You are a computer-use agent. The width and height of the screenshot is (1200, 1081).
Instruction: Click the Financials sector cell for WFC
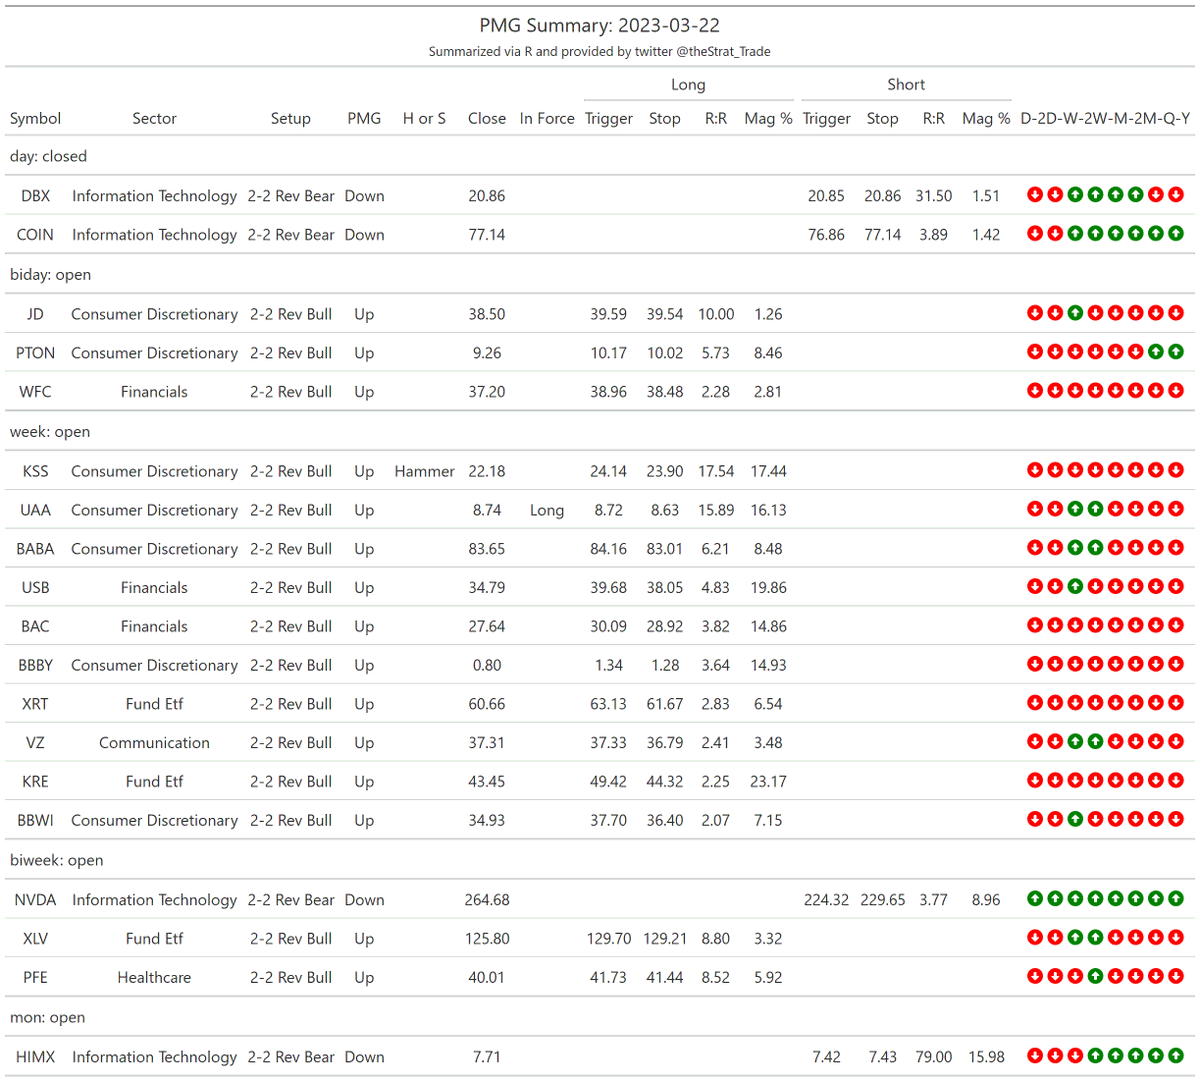154,392
